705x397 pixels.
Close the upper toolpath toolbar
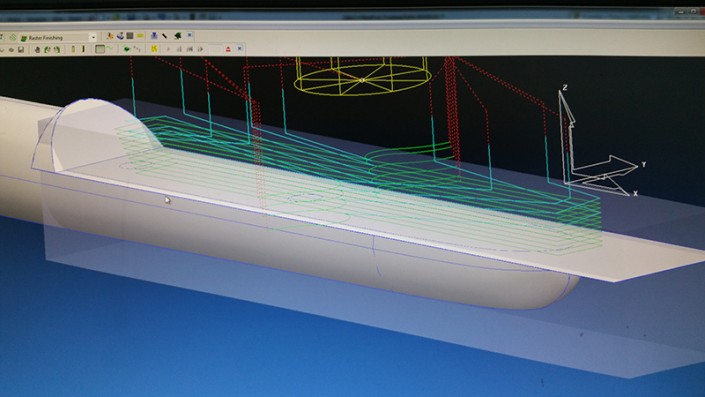pos(189,35)
